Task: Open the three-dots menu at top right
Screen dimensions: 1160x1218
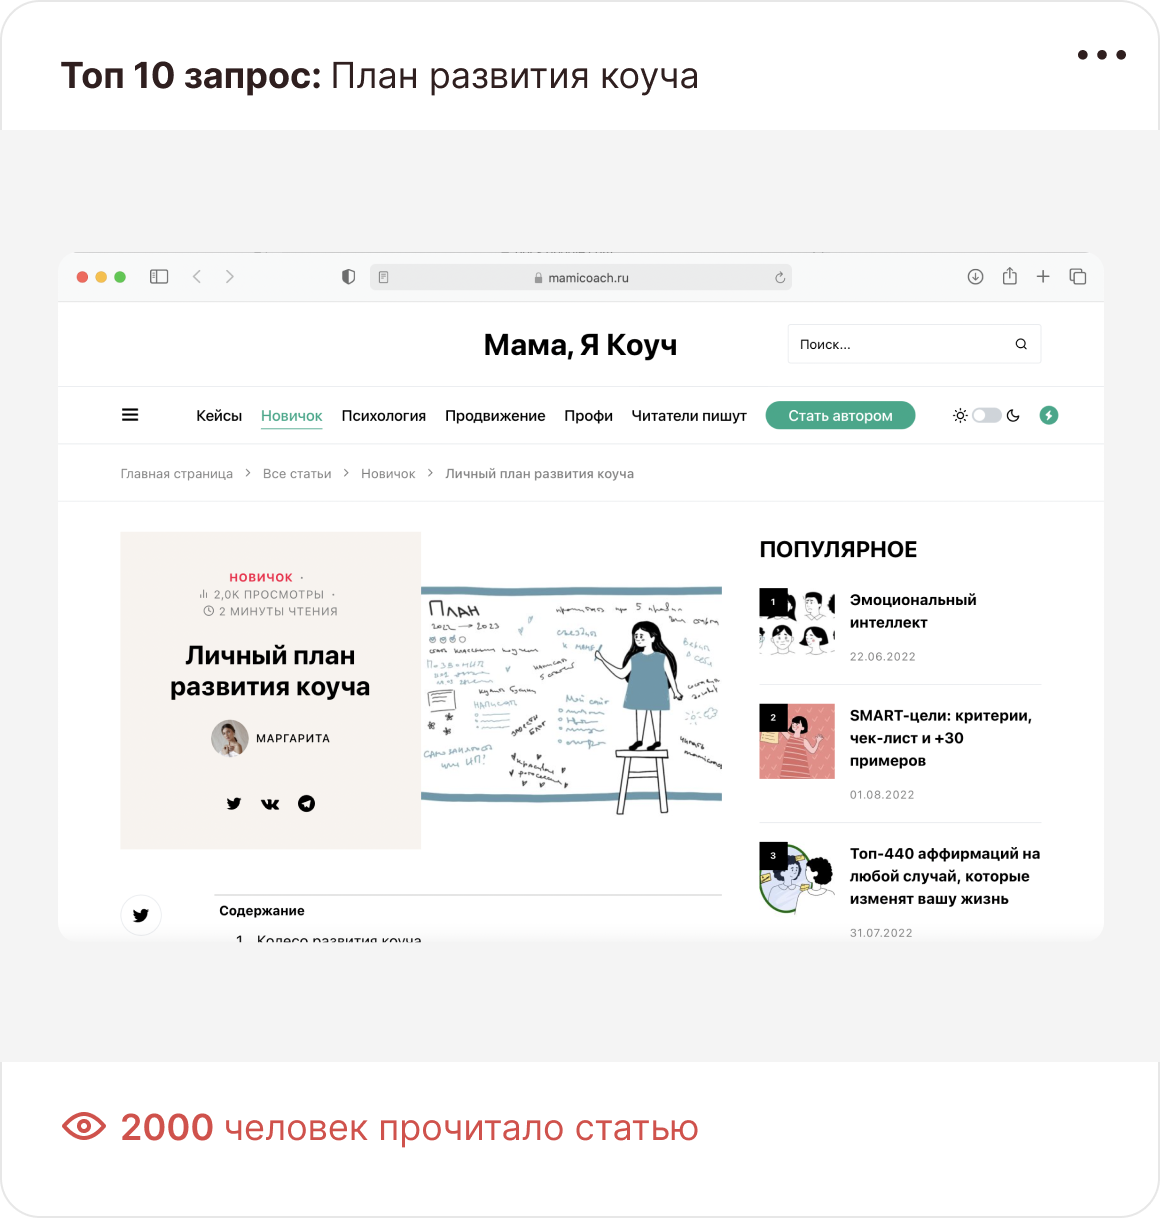Action: pos(1102,55)
